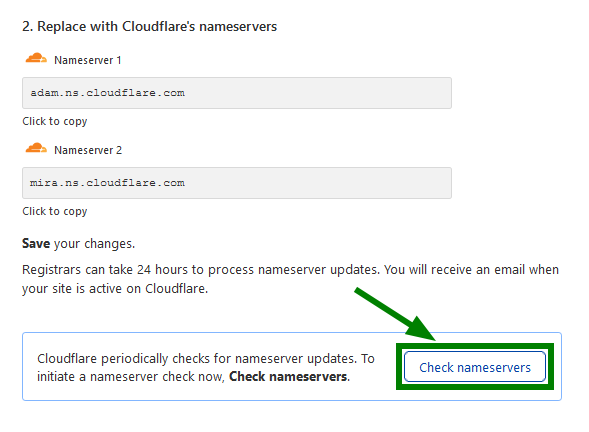Screen dimensions: 589x432
Task: Click 'initiate a nameserver check now' text
Action: tap(131, 376)
